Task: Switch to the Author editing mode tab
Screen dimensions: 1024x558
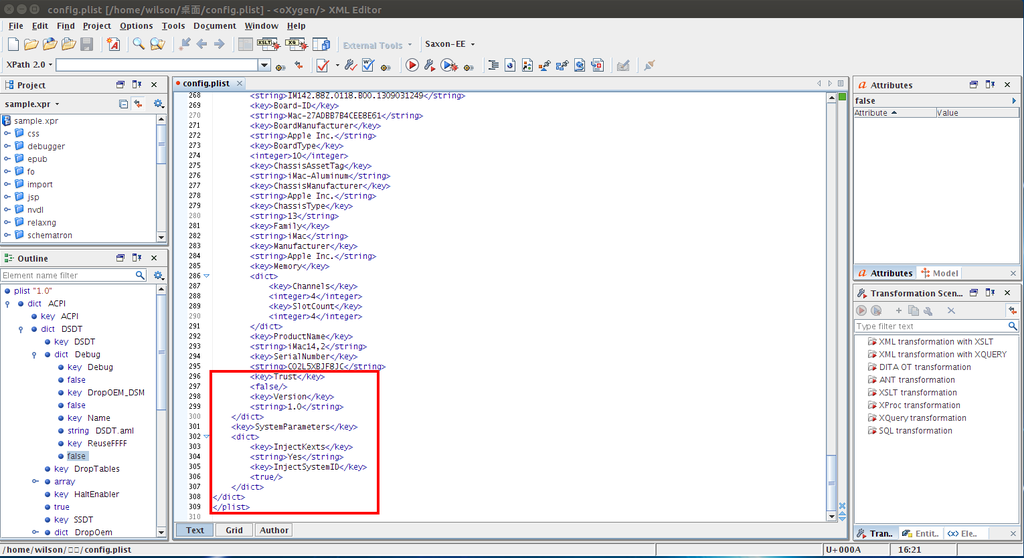Action: [274, 531]
